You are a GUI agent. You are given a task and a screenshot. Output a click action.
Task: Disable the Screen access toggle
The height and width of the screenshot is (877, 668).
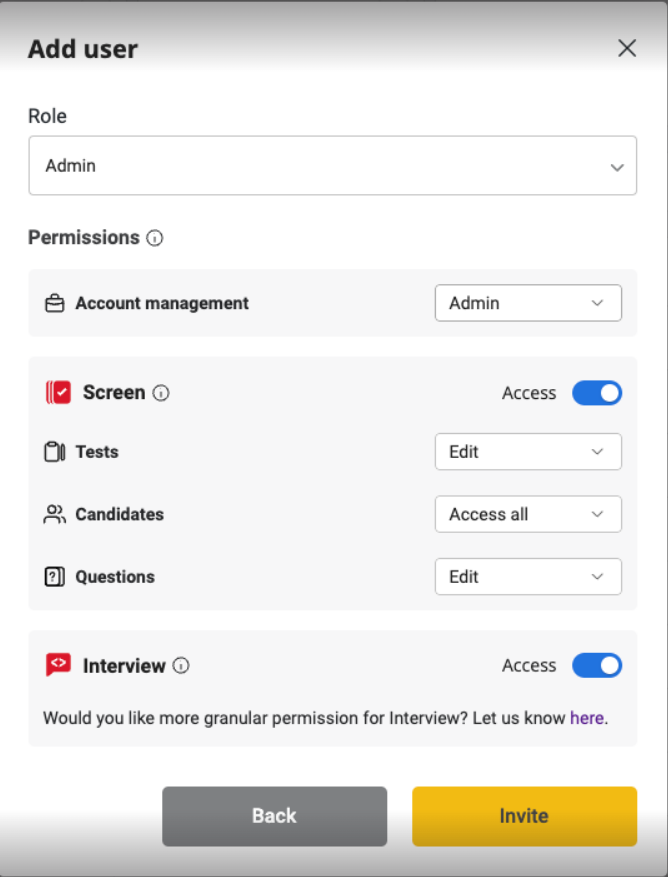(597, 393)
